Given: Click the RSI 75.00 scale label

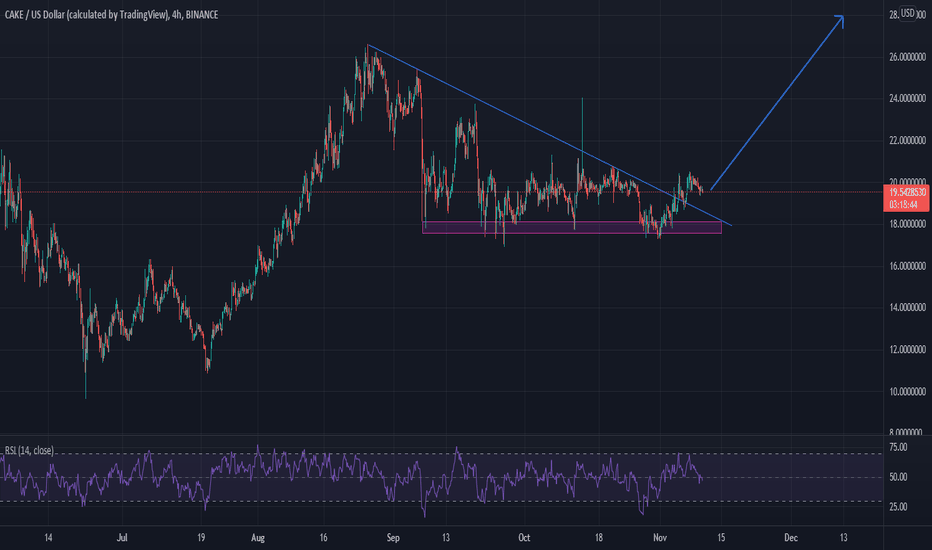Looking at the screenshot, I should coord(898,447).
